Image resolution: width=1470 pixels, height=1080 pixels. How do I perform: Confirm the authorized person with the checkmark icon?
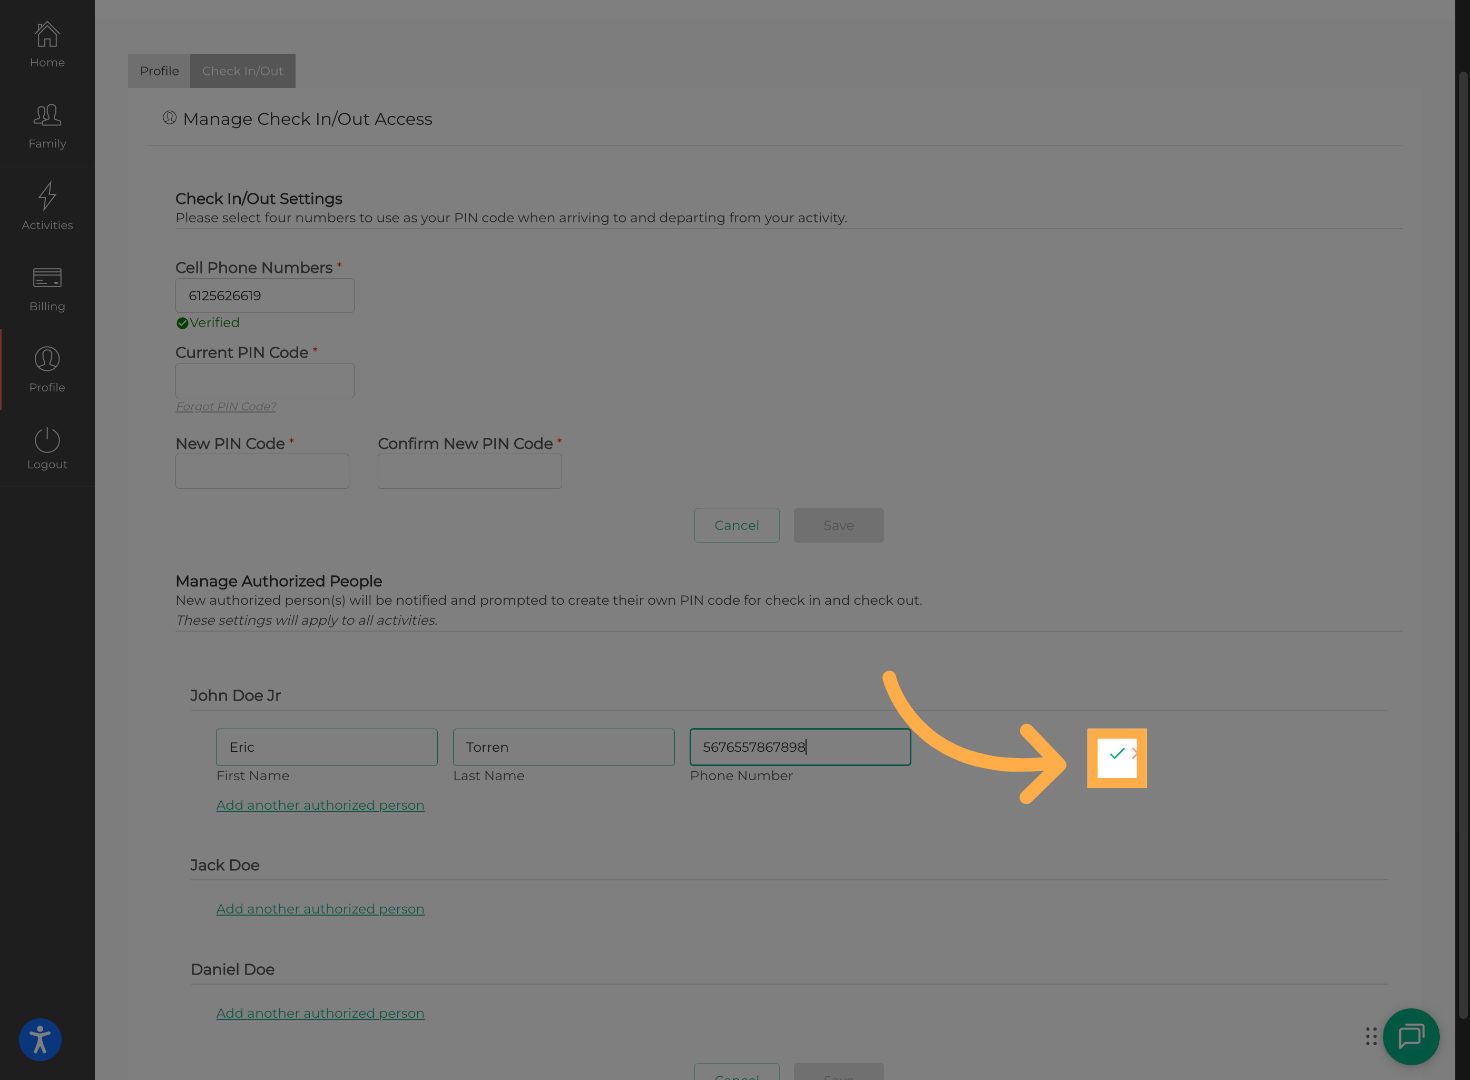pos(1117,755)
